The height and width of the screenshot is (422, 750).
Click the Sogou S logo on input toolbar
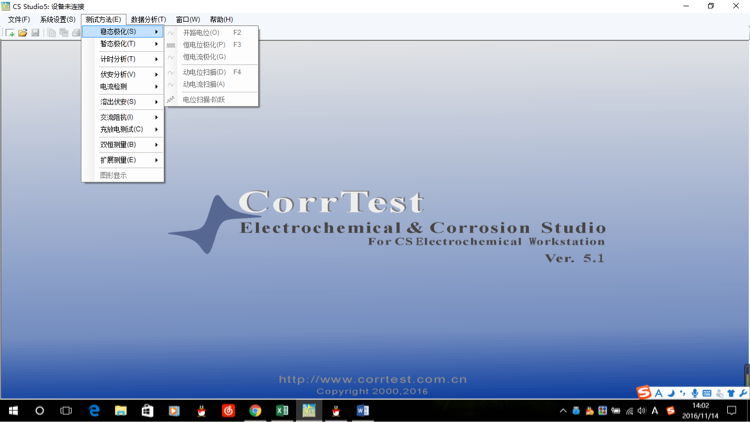tap(644, 393)
